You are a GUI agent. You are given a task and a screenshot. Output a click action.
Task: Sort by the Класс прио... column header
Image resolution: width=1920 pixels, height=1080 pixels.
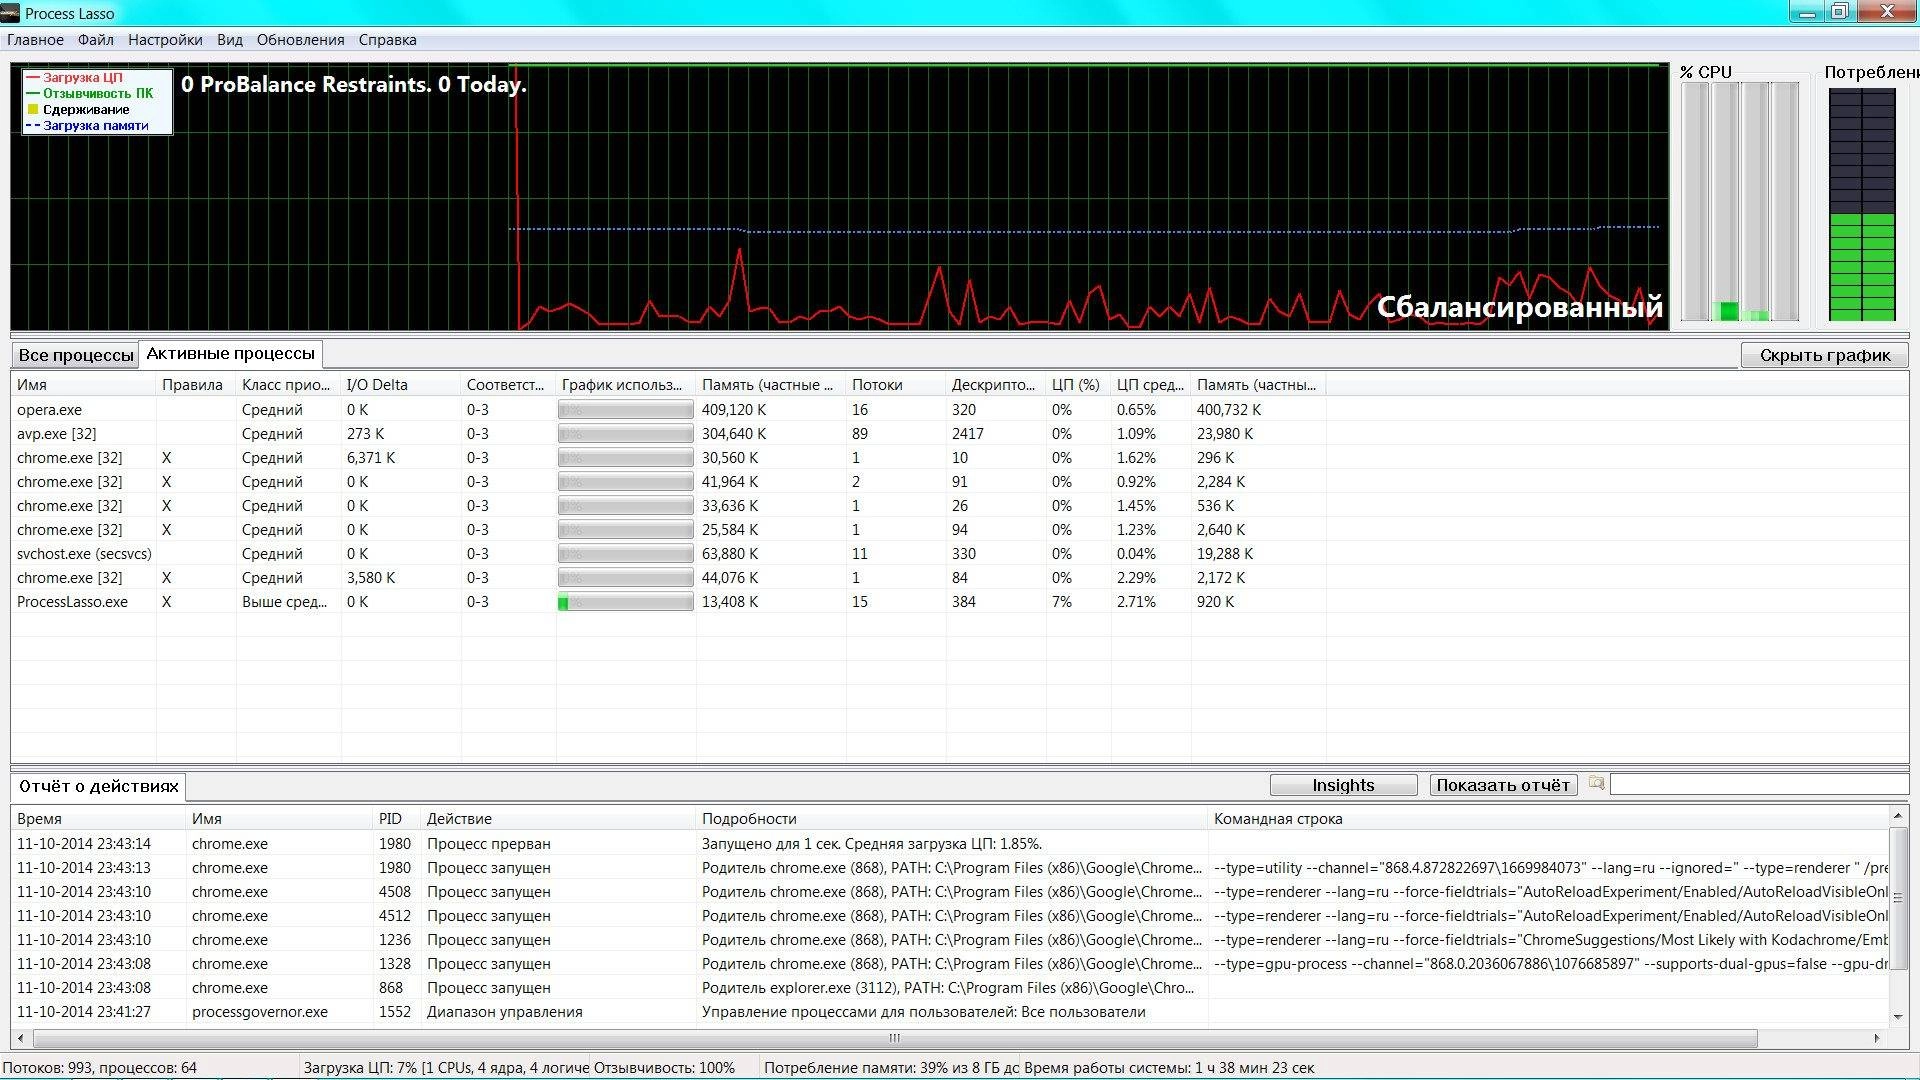[289, 385]
